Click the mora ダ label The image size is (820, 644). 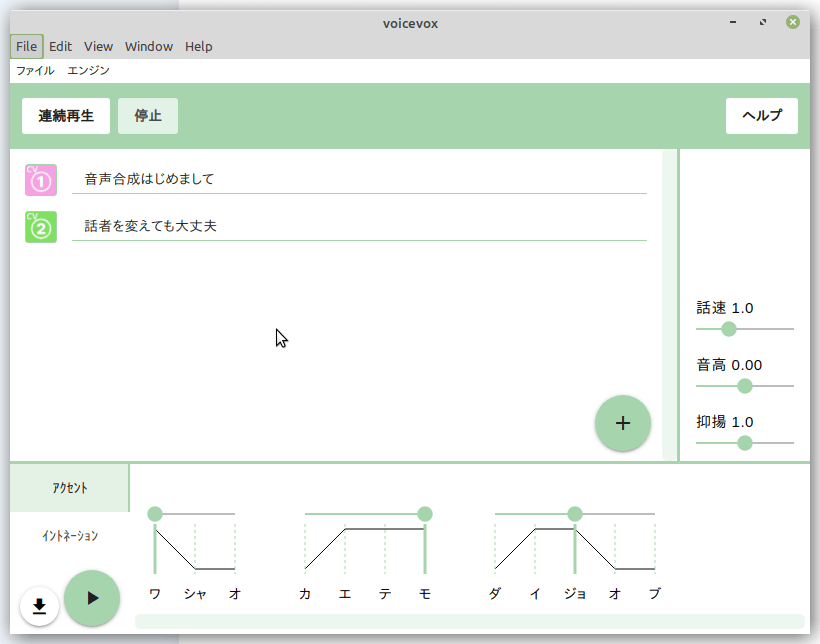(495, 594)
